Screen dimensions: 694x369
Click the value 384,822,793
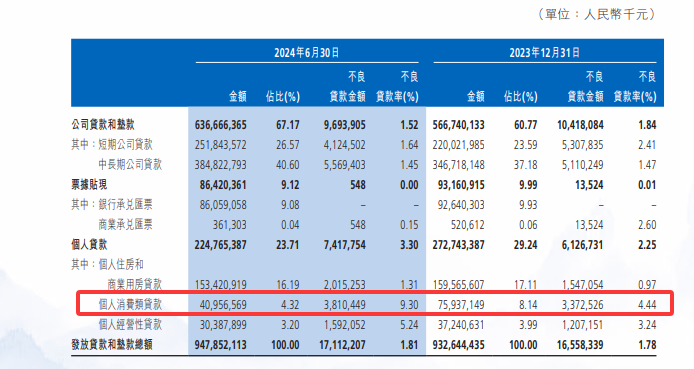pyautogui.click(x=220, y=165)
